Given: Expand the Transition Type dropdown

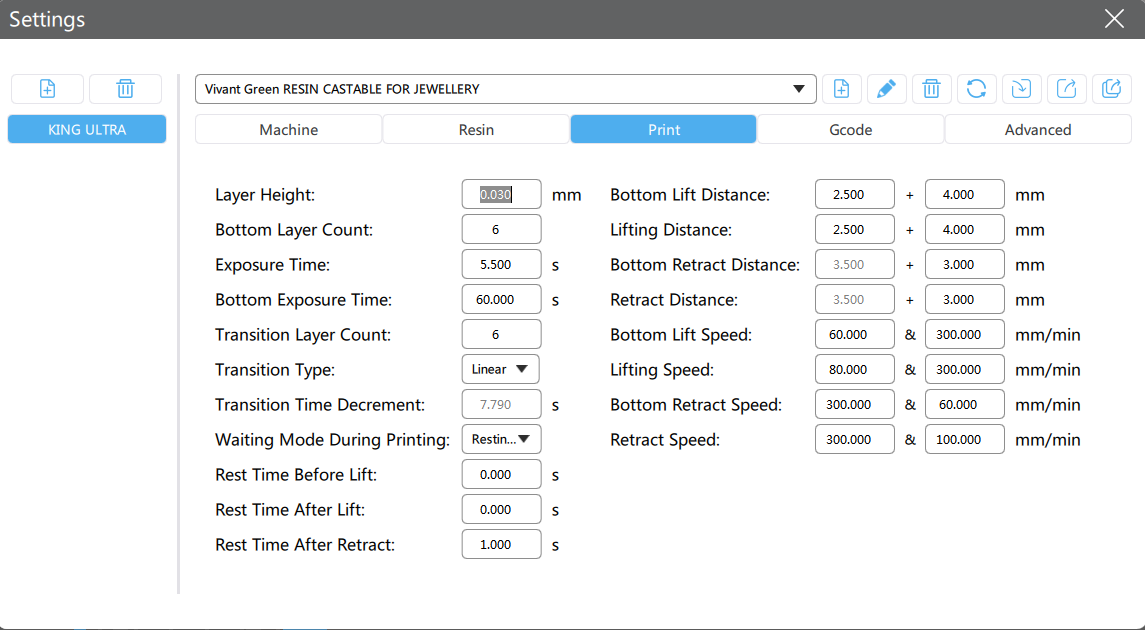Looking at the screenshot, I should tap(500, 369).
